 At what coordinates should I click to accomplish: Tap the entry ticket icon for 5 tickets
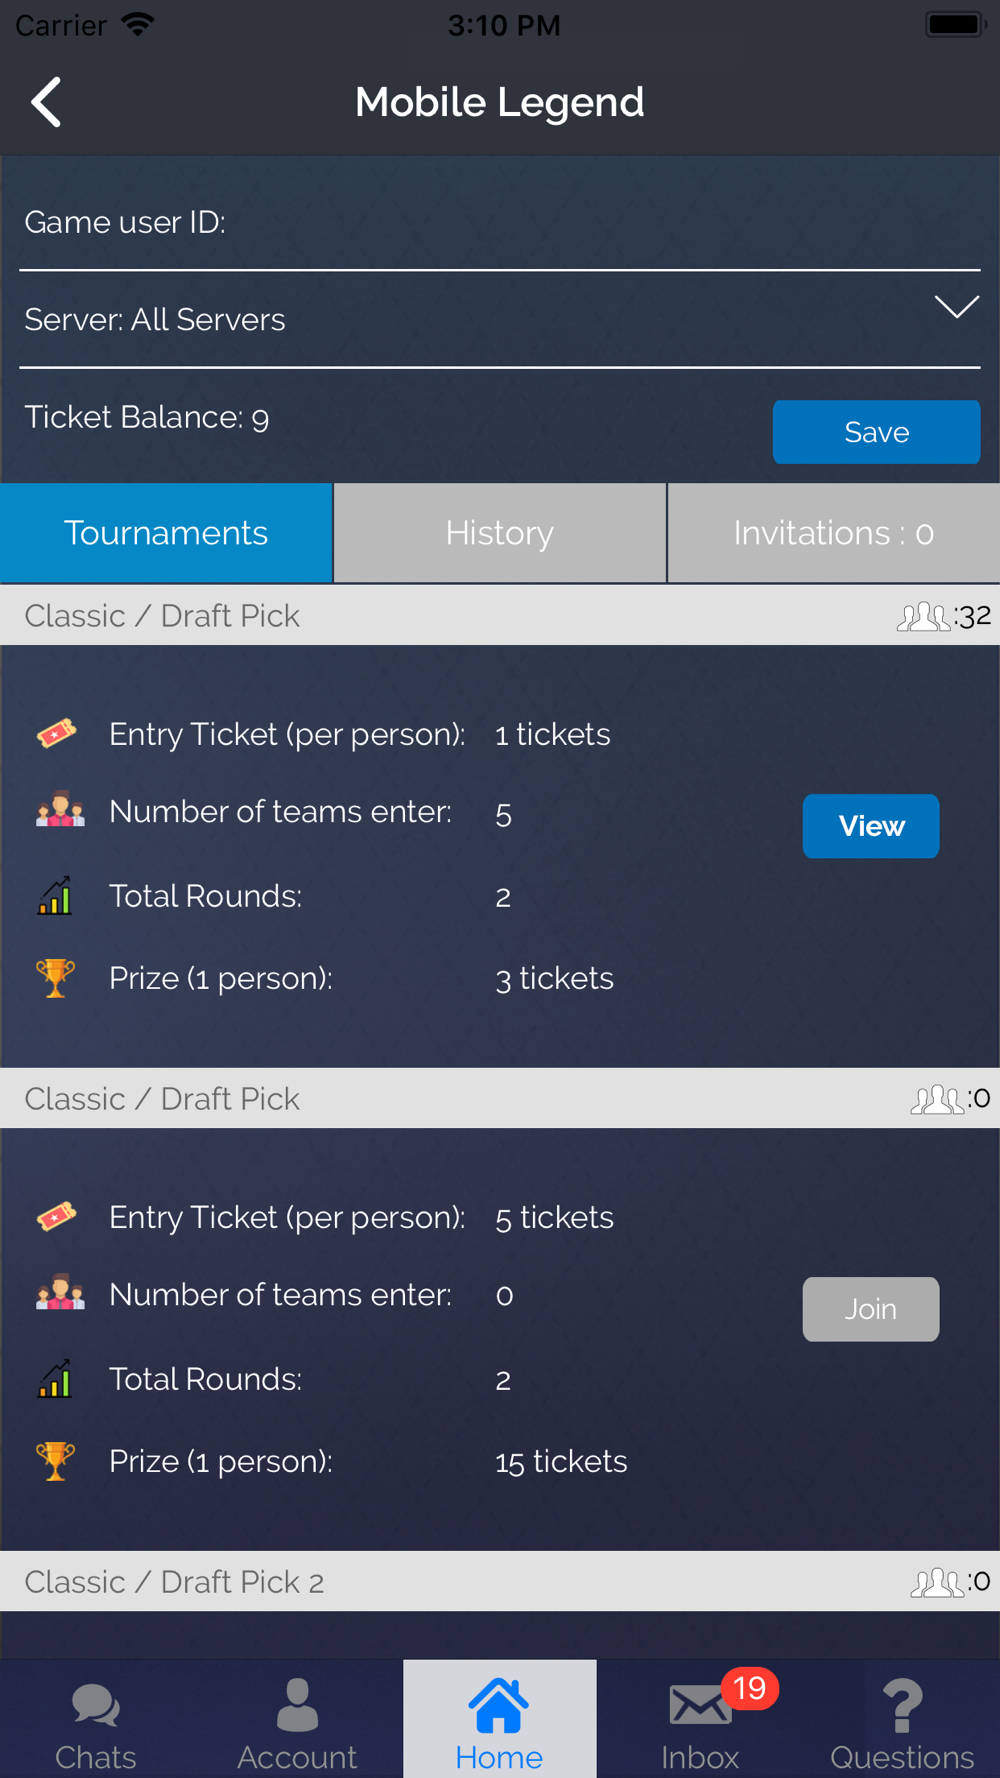[57, 1216]
